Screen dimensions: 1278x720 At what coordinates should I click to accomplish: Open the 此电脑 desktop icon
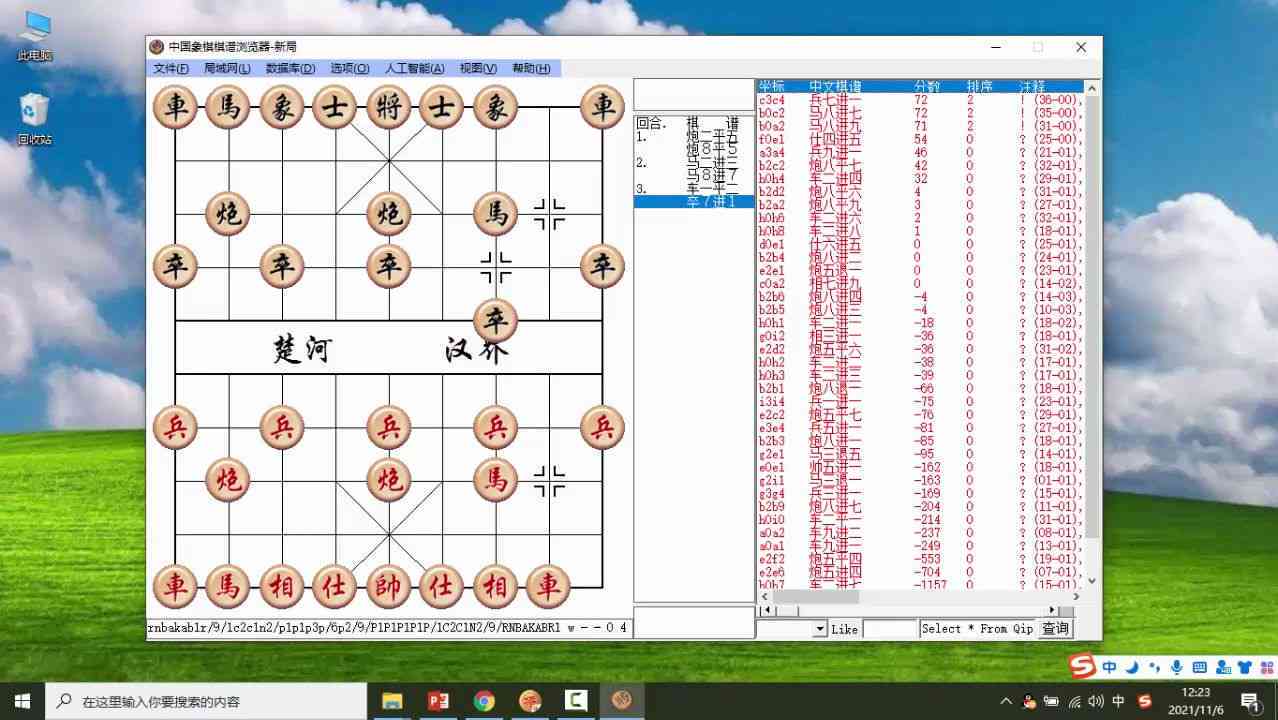(34, 36)
